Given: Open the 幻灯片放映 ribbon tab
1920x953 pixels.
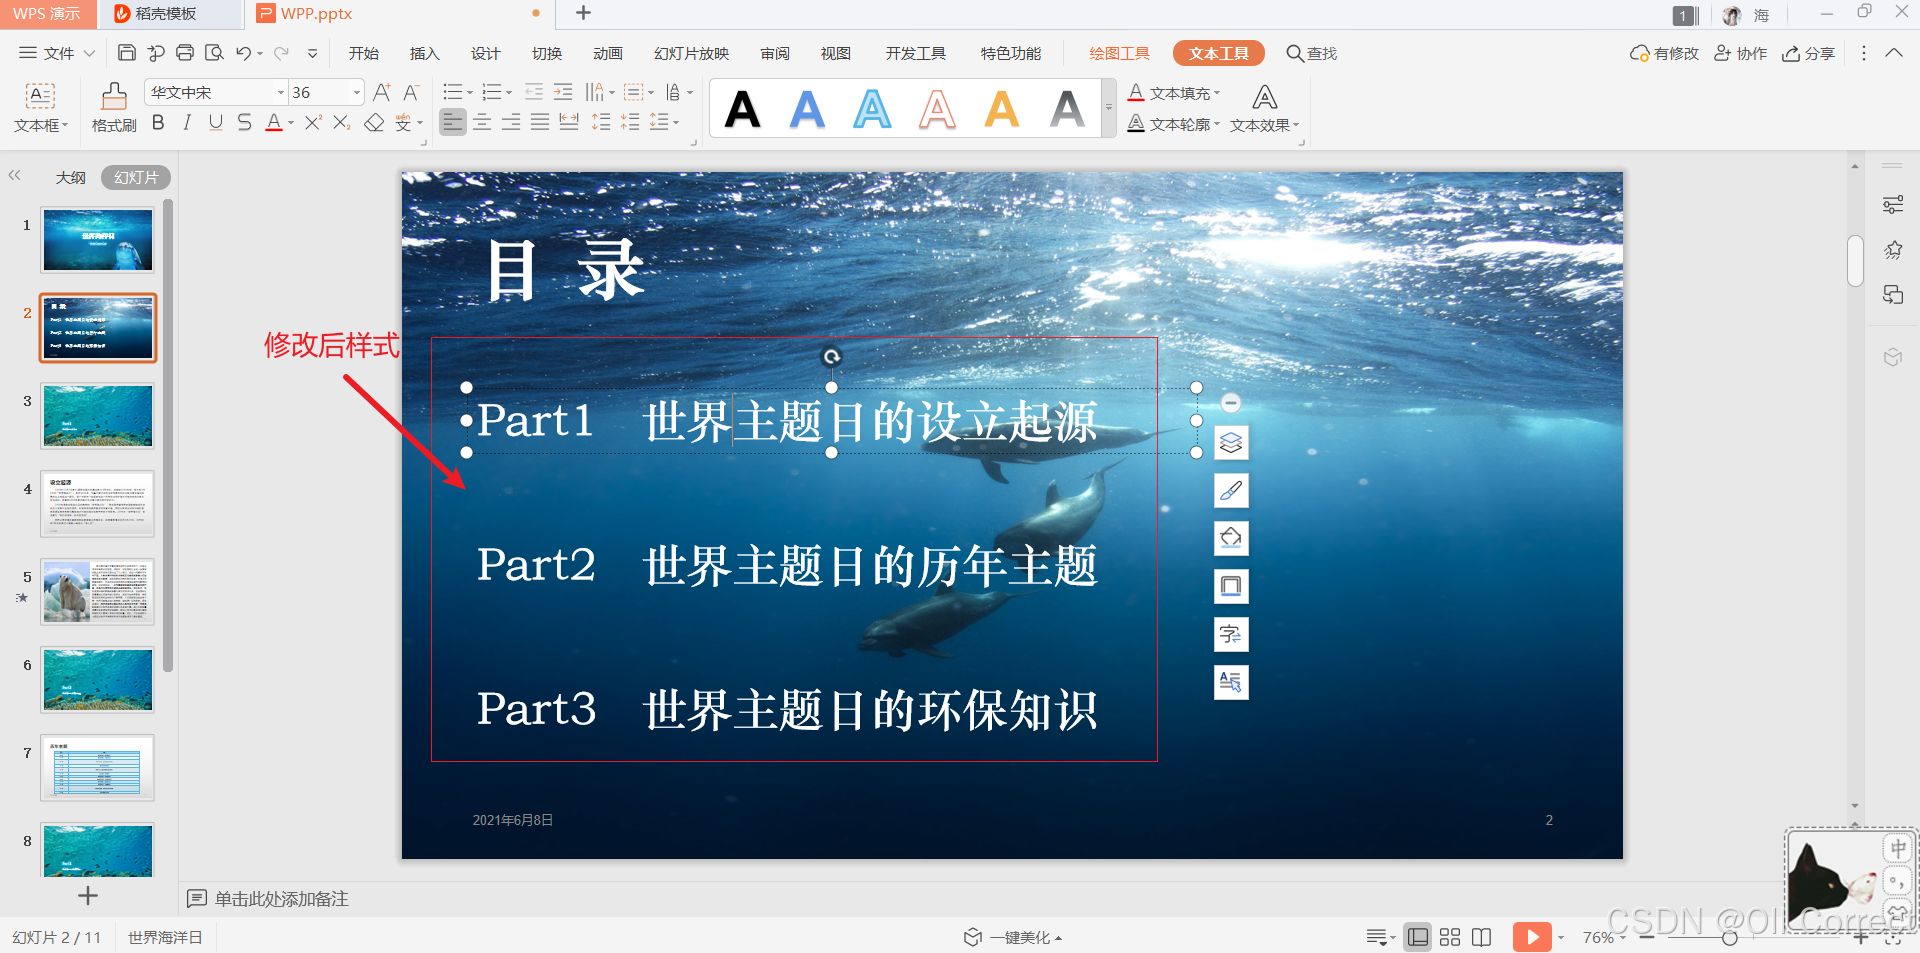Looking at the screenshot, I should click(692, 53).
